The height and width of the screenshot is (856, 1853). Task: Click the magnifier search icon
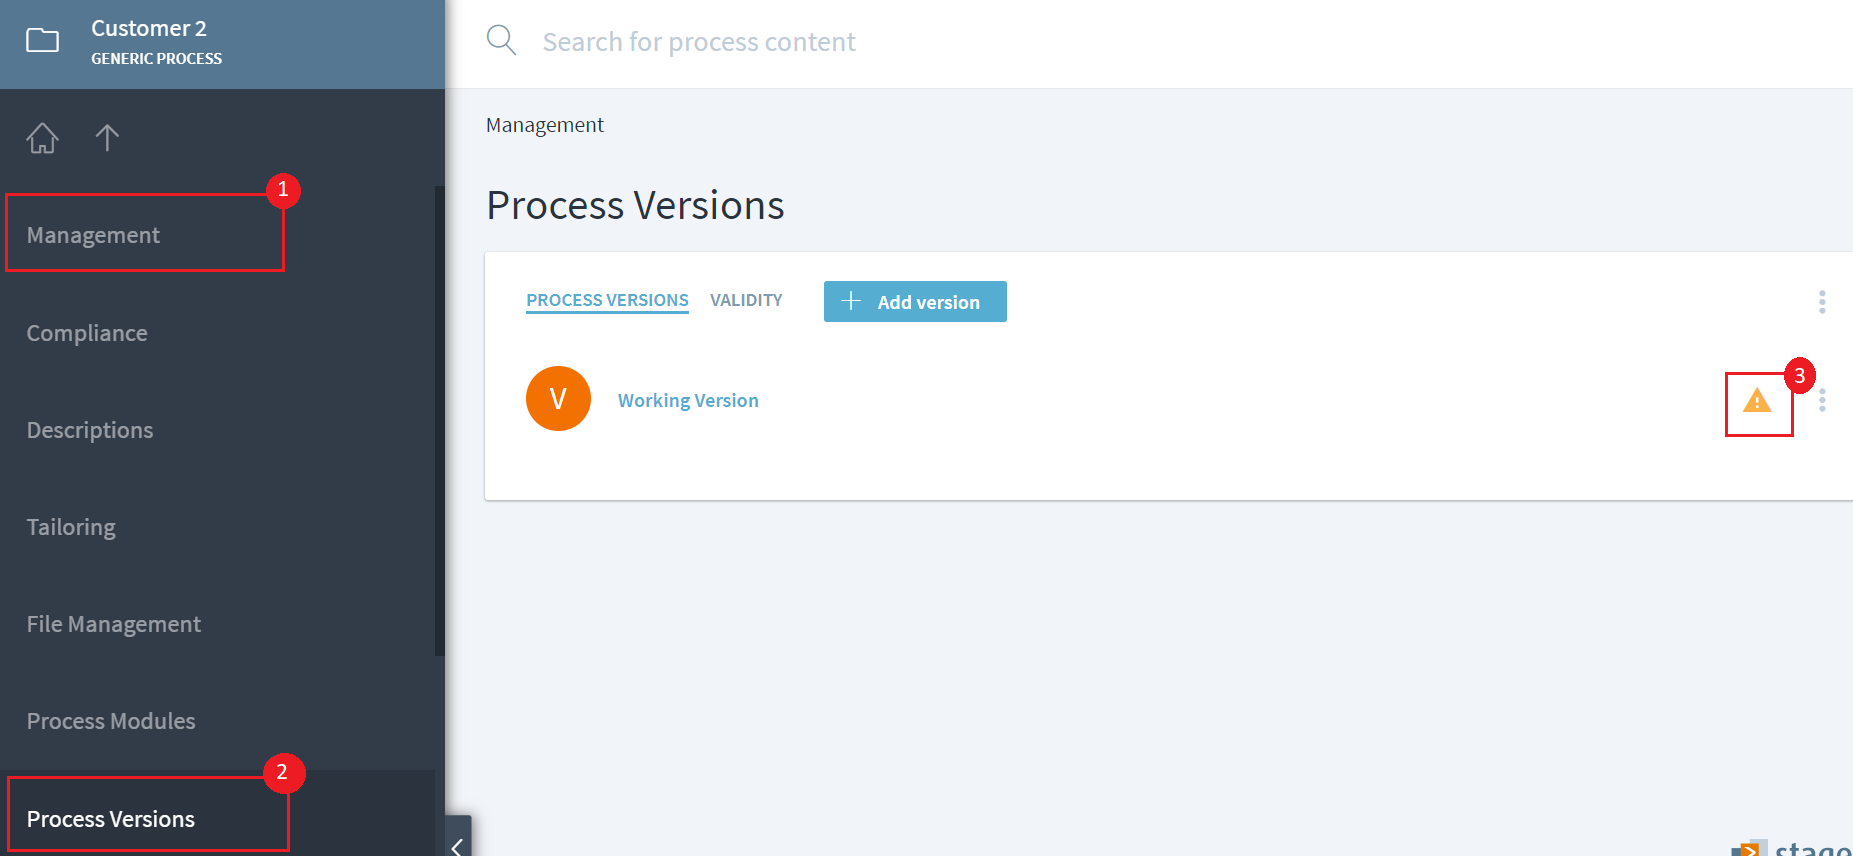(x=501, y=41)
